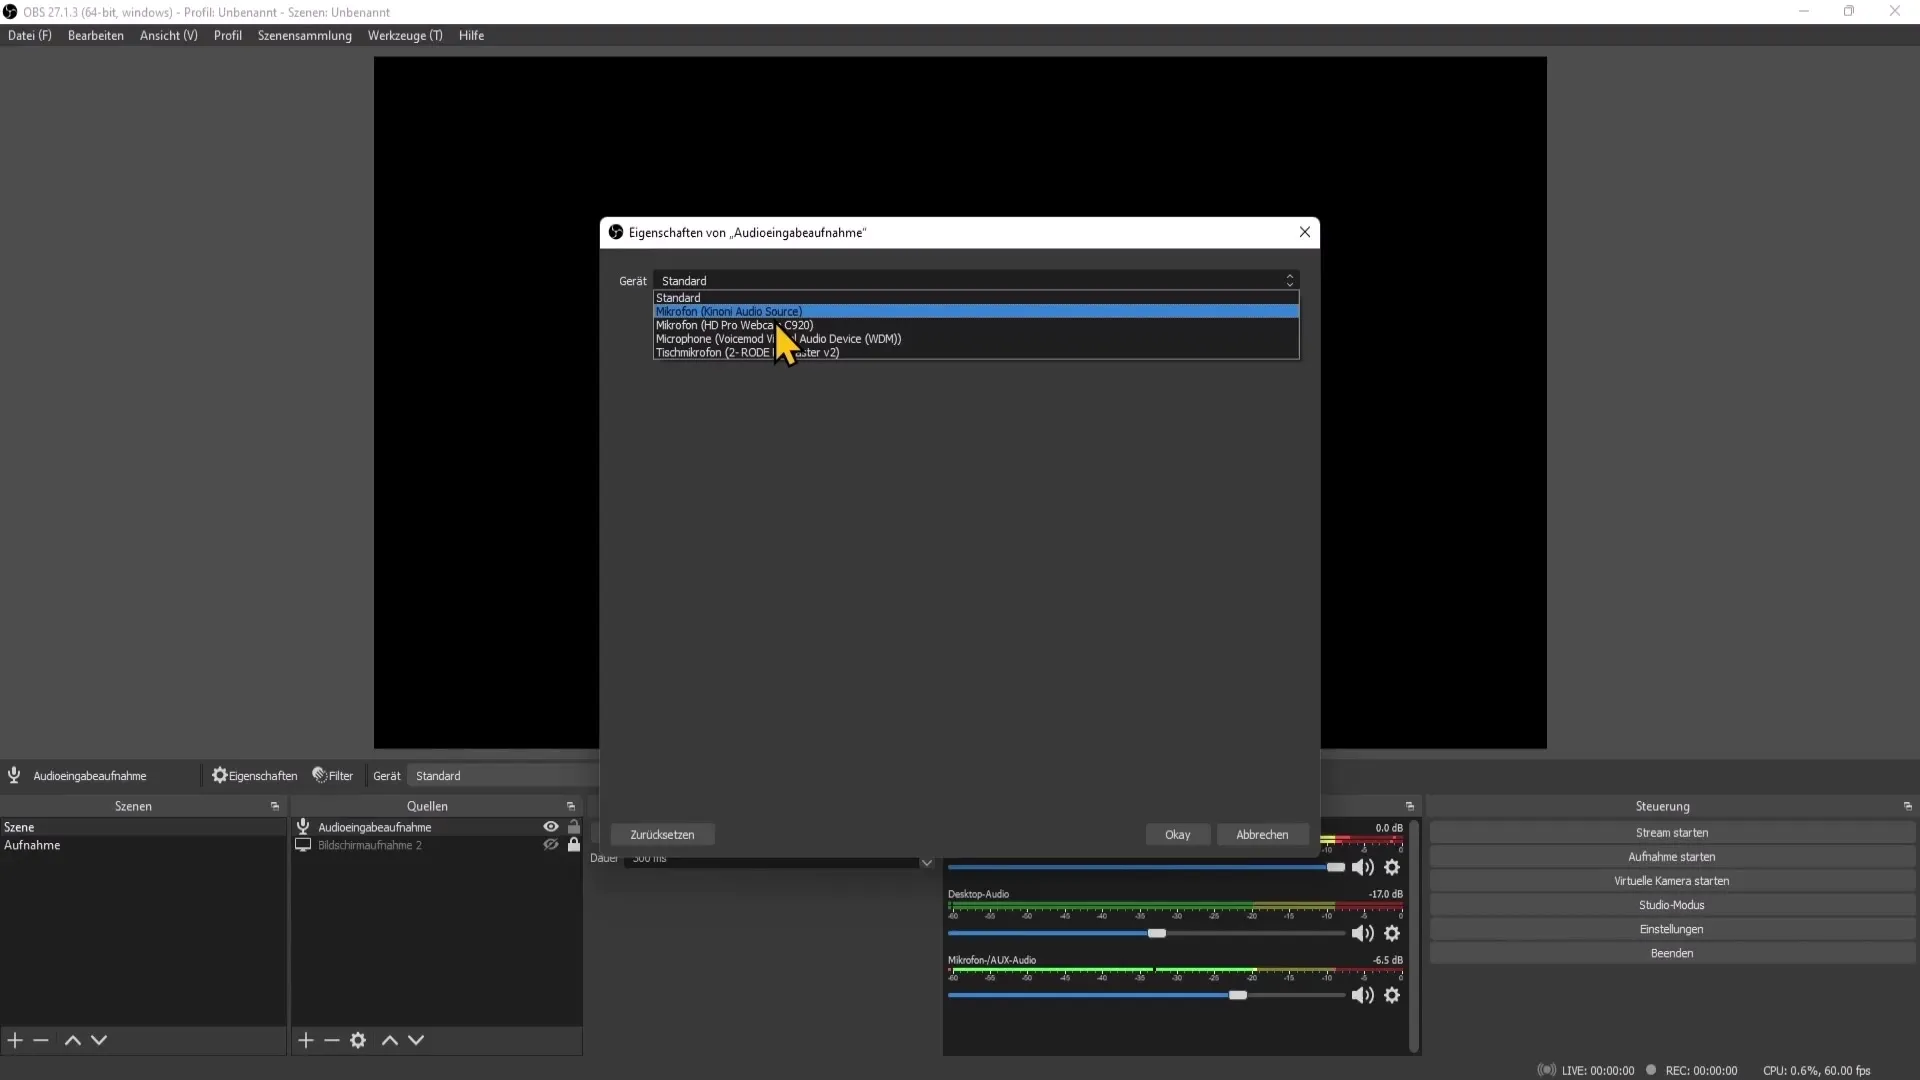Open settings gear of top mixer channel
The image size is (1920, 1080).
(x=1392, y=867)
